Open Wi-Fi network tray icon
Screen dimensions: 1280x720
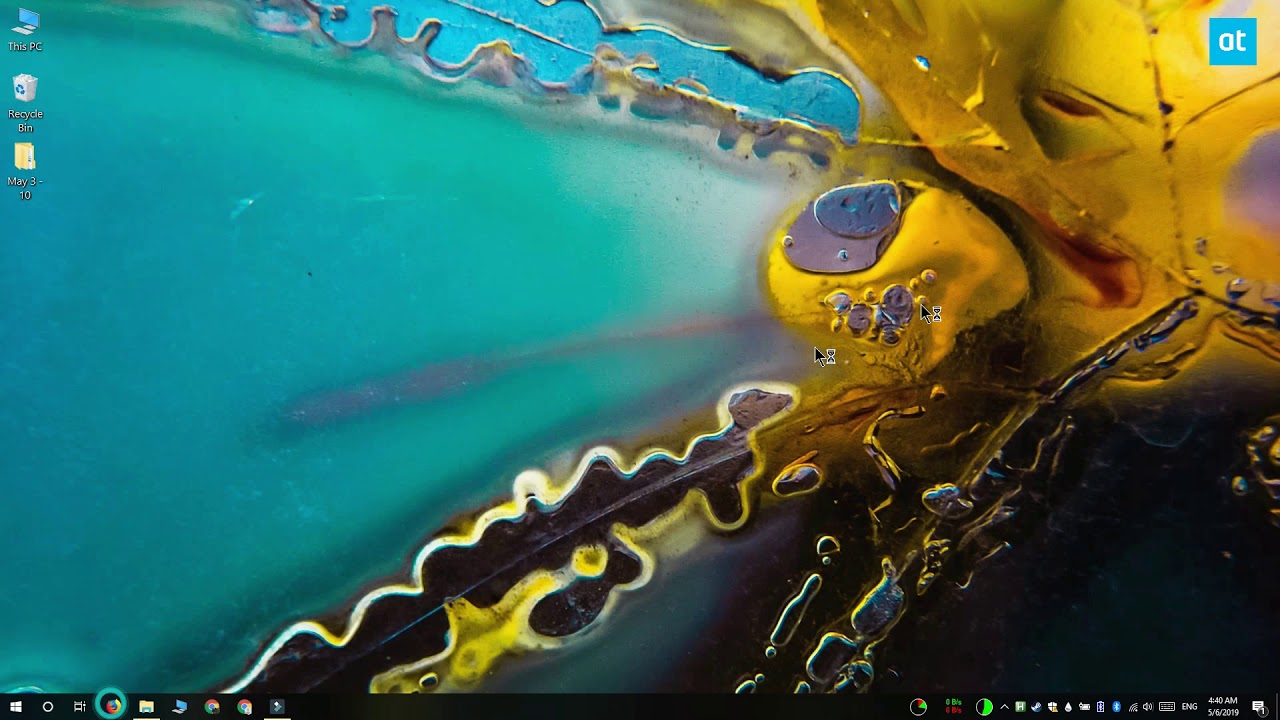(x=1133, y=707)
